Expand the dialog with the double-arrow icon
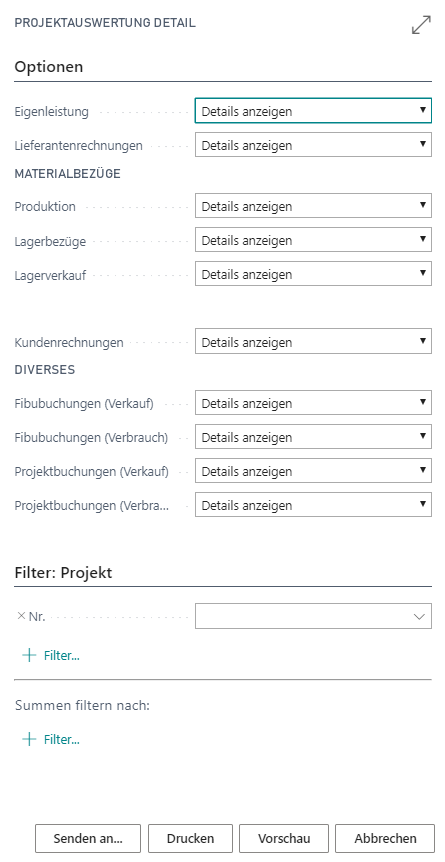Screen dimensions: 445x862 421,25
